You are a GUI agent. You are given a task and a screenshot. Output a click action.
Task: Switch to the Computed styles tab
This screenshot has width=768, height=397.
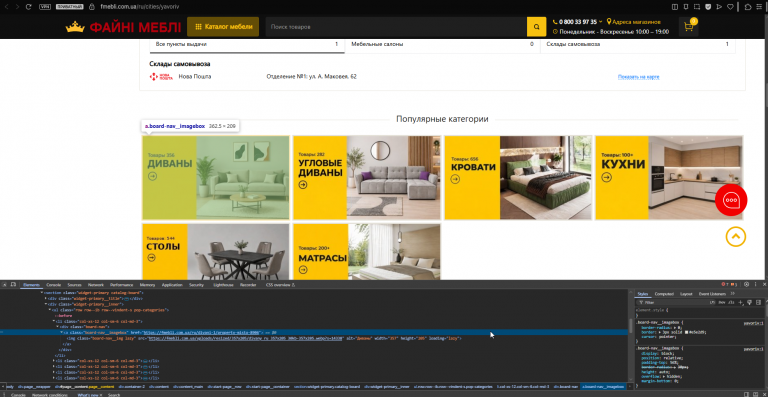[664, 294]
